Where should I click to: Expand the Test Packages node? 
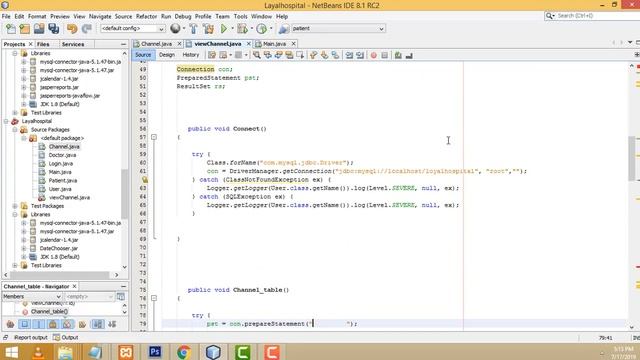click(15, 206)
